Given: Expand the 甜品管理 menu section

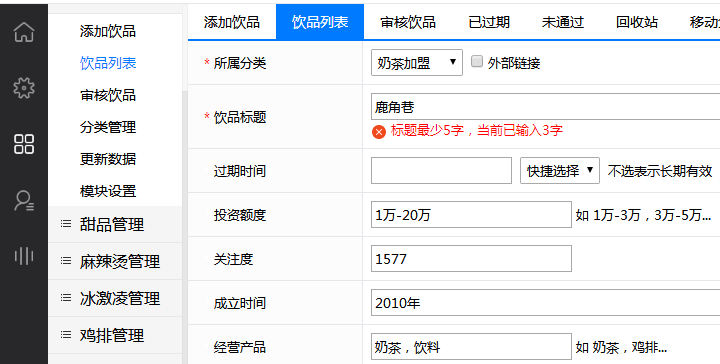Looking at the screenshot, I should point(115,224).
